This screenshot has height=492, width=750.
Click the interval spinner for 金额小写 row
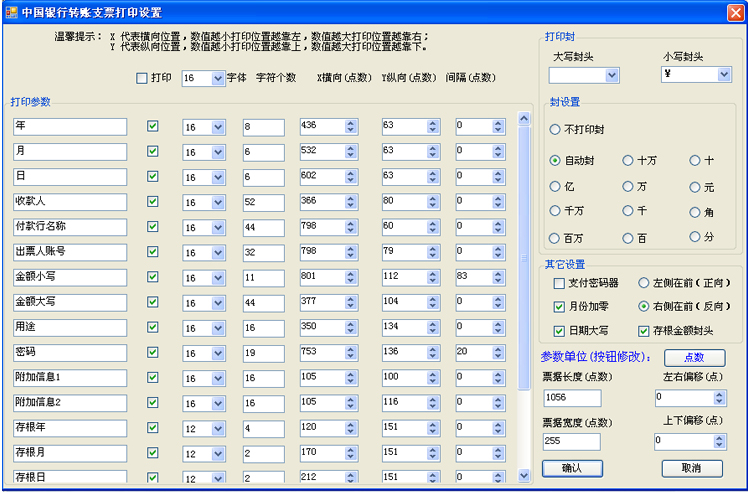(498, 277)
